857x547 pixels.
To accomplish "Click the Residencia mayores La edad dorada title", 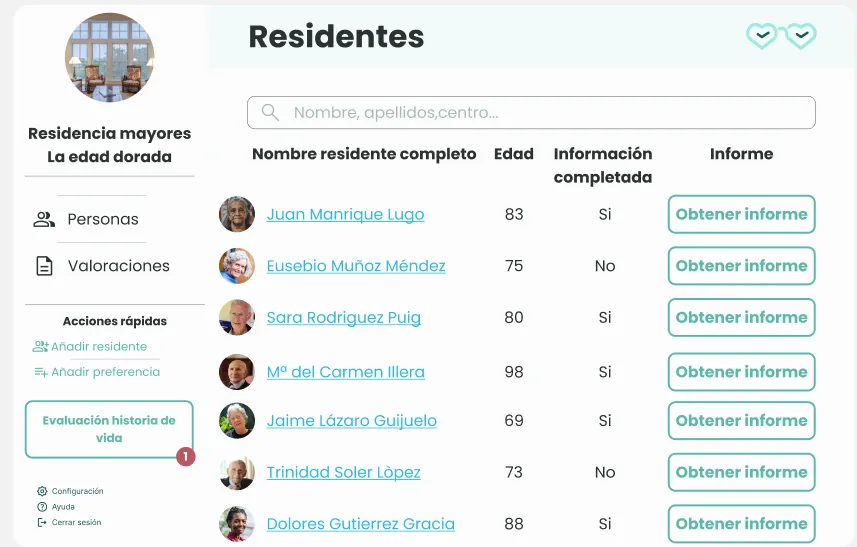I will coord(109,145).
